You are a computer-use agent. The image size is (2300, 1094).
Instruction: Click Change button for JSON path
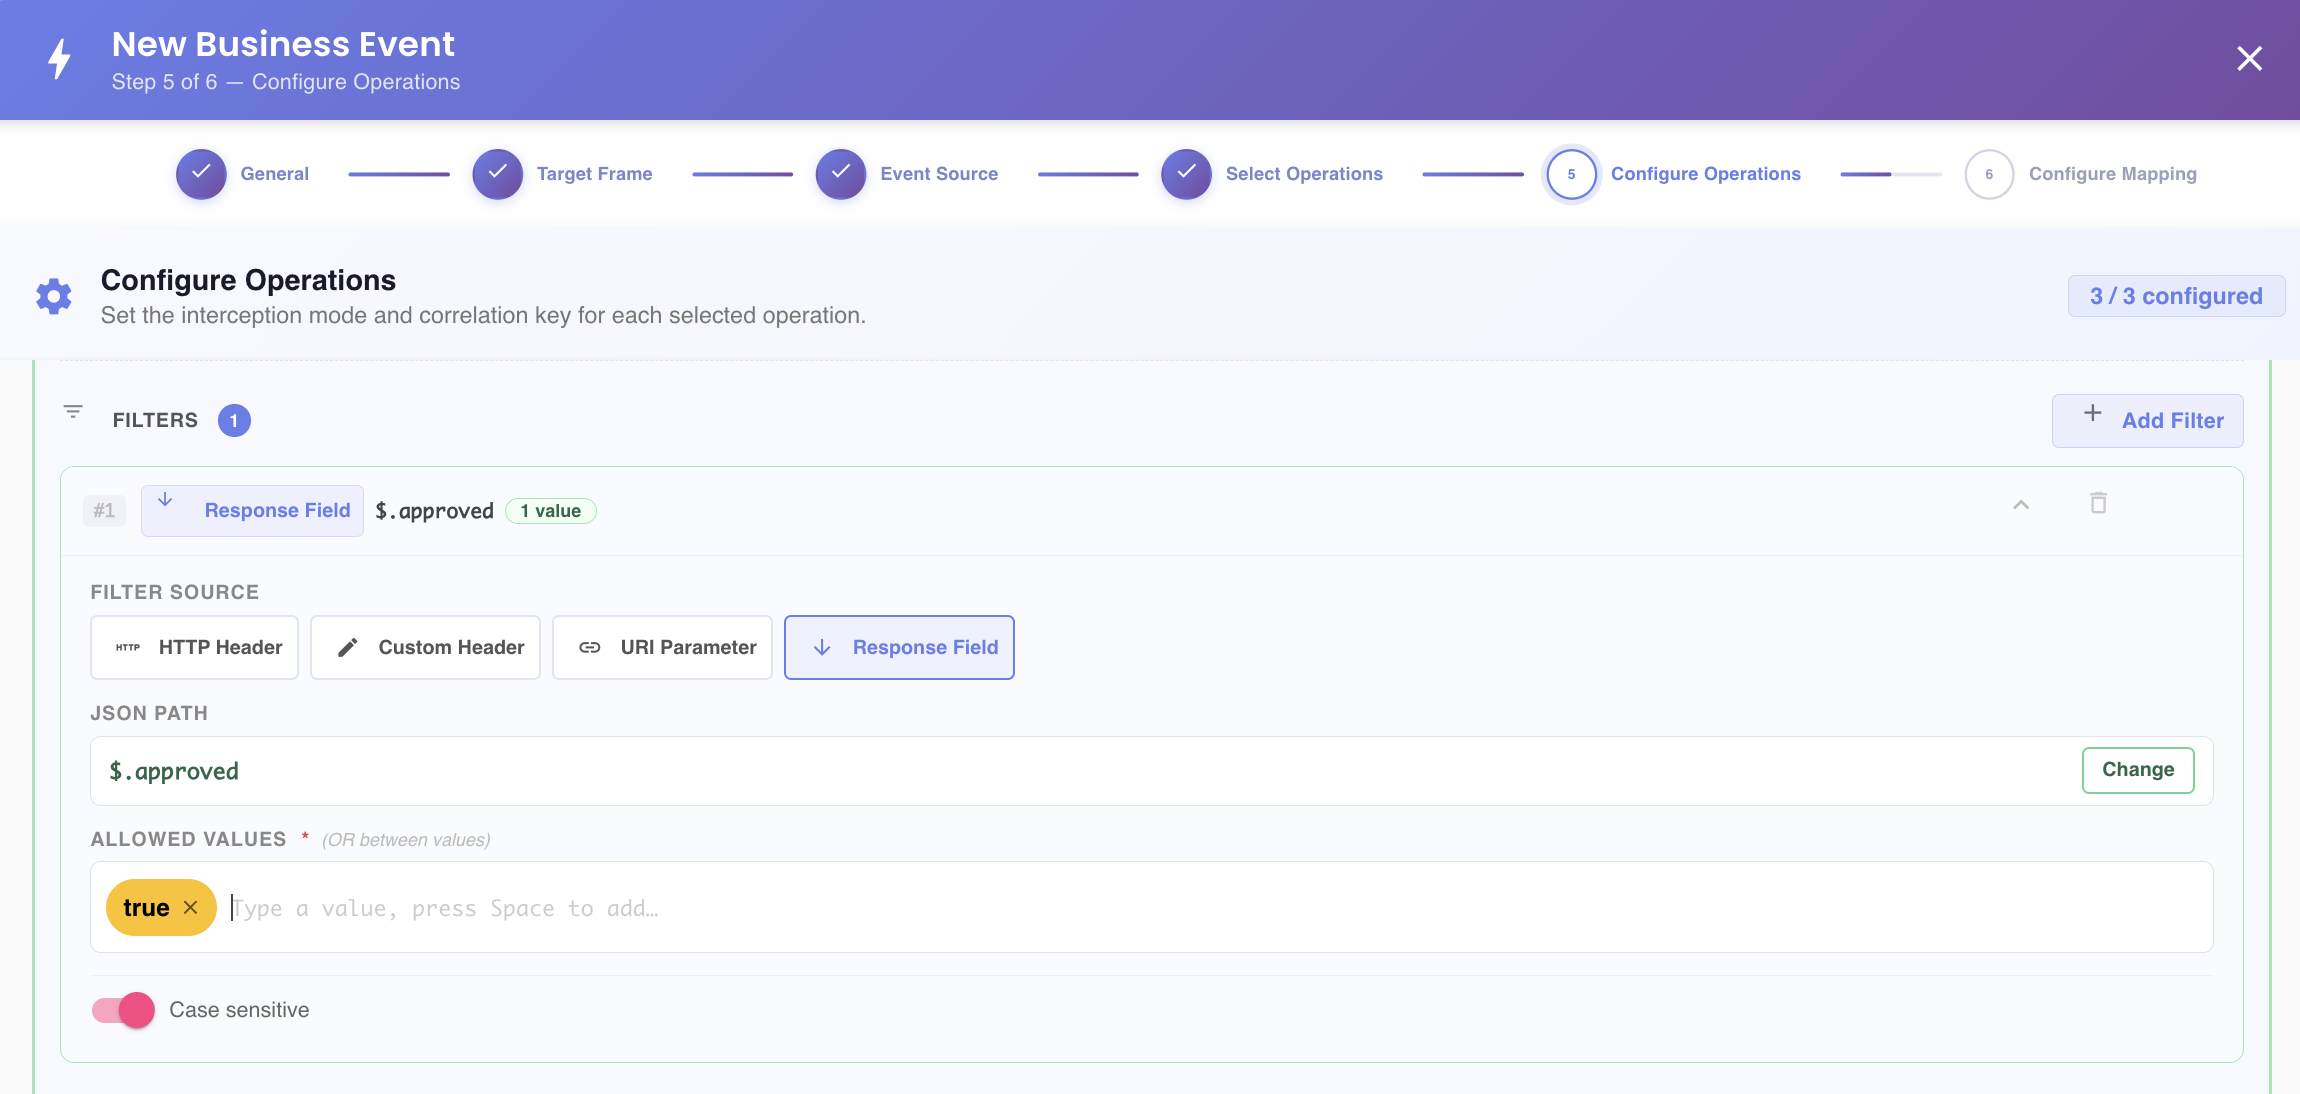tap(2138, 770)
